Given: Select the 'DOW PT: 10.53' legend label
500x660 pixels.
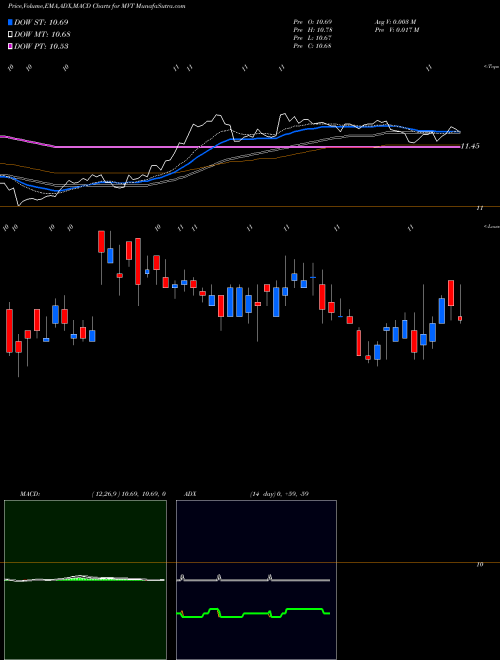Looking at the screenshot, I should pyautogui.click(x=41, y=46).
